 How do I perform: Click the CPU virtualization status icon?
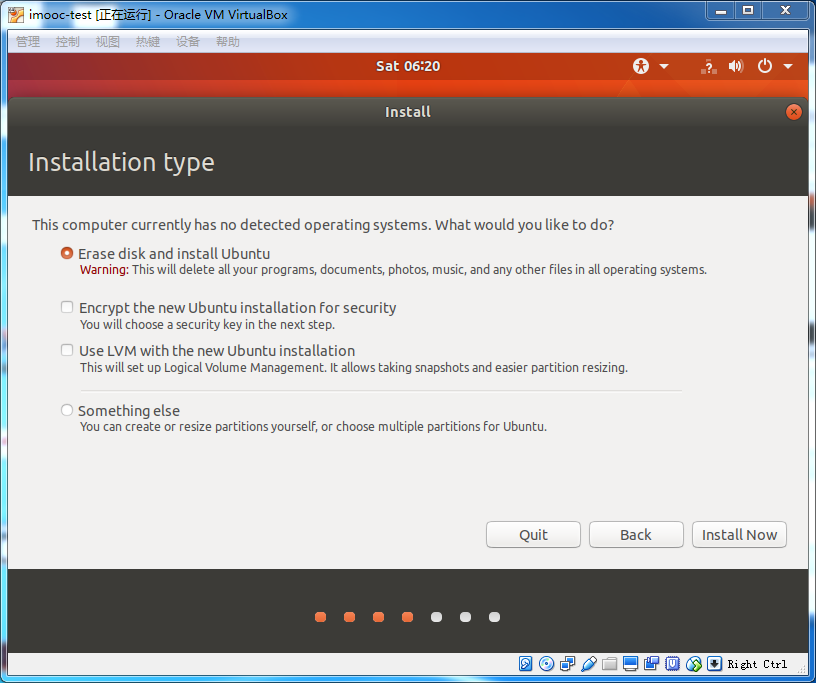[x=672, y=664]
